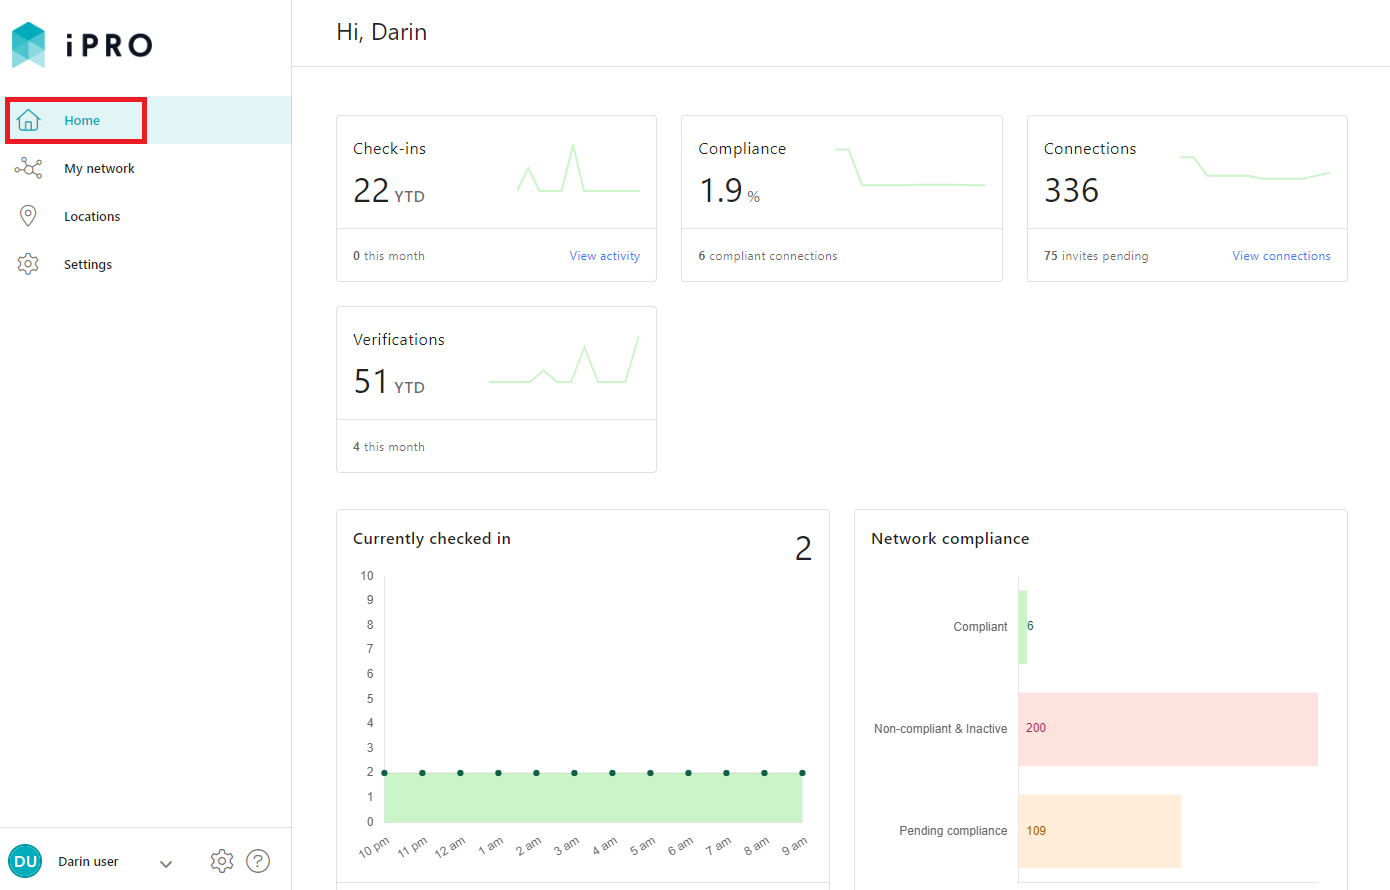Click the 4 this month text
The image size is (1390, 890).
[389, 447]
